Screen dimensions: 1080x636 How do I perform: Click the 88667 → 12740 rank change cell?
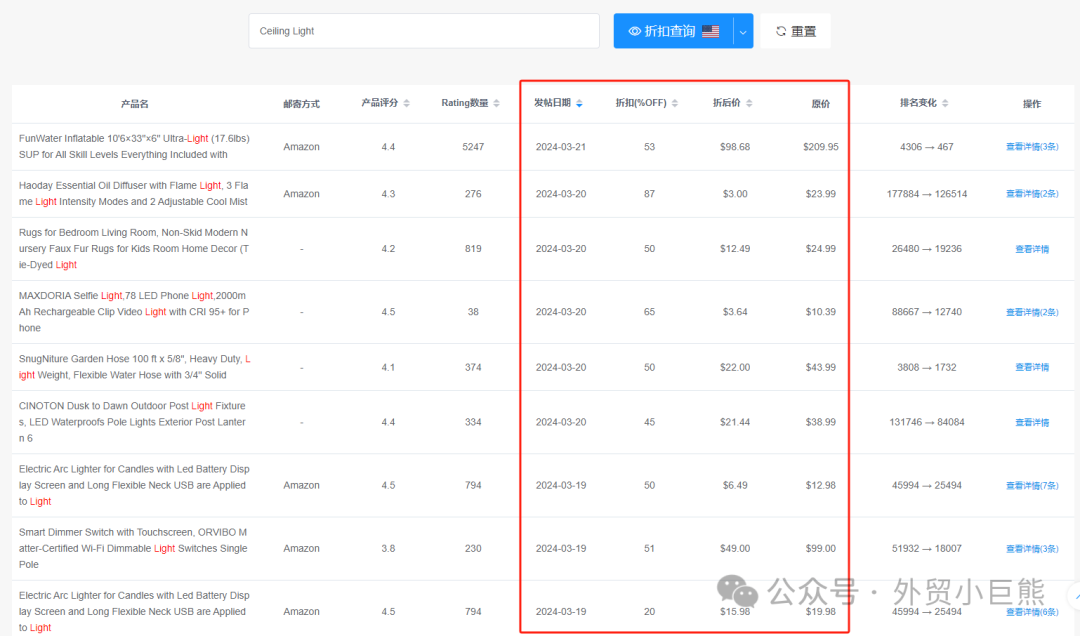click(x=926, y=312)
